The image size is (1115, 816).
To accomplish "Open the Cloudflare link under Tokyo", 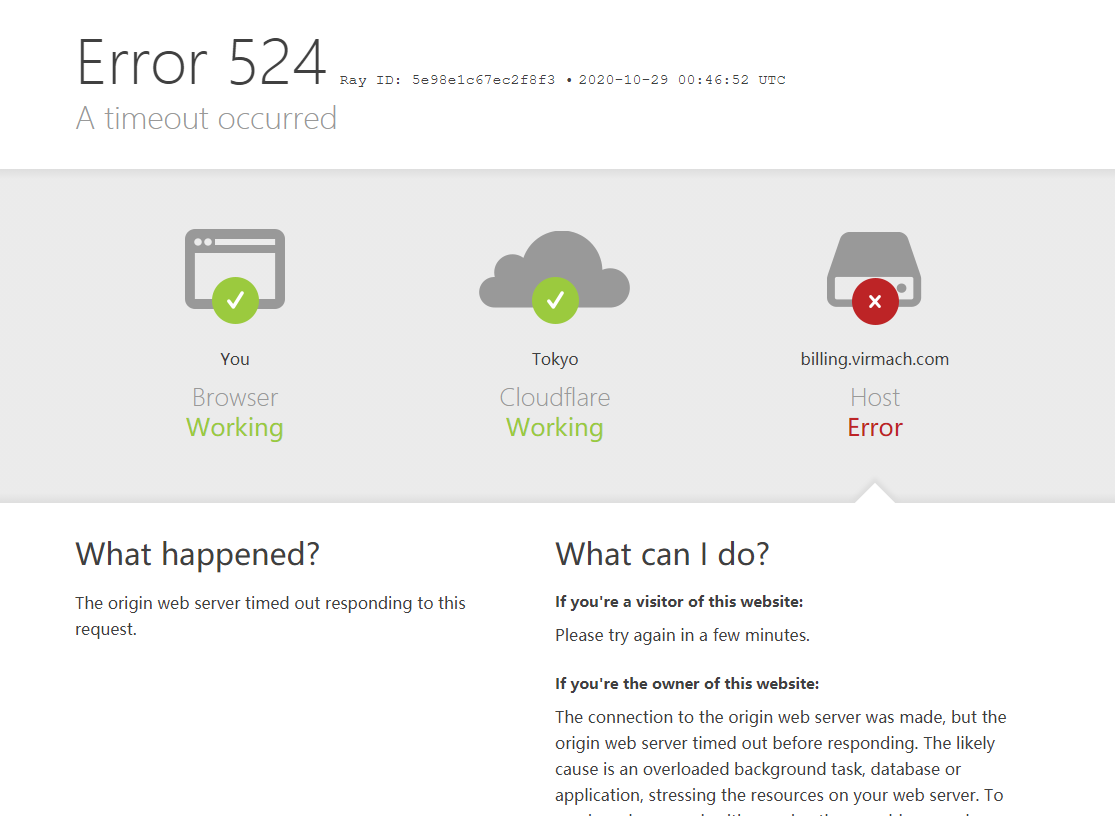I will coord(555,397).
